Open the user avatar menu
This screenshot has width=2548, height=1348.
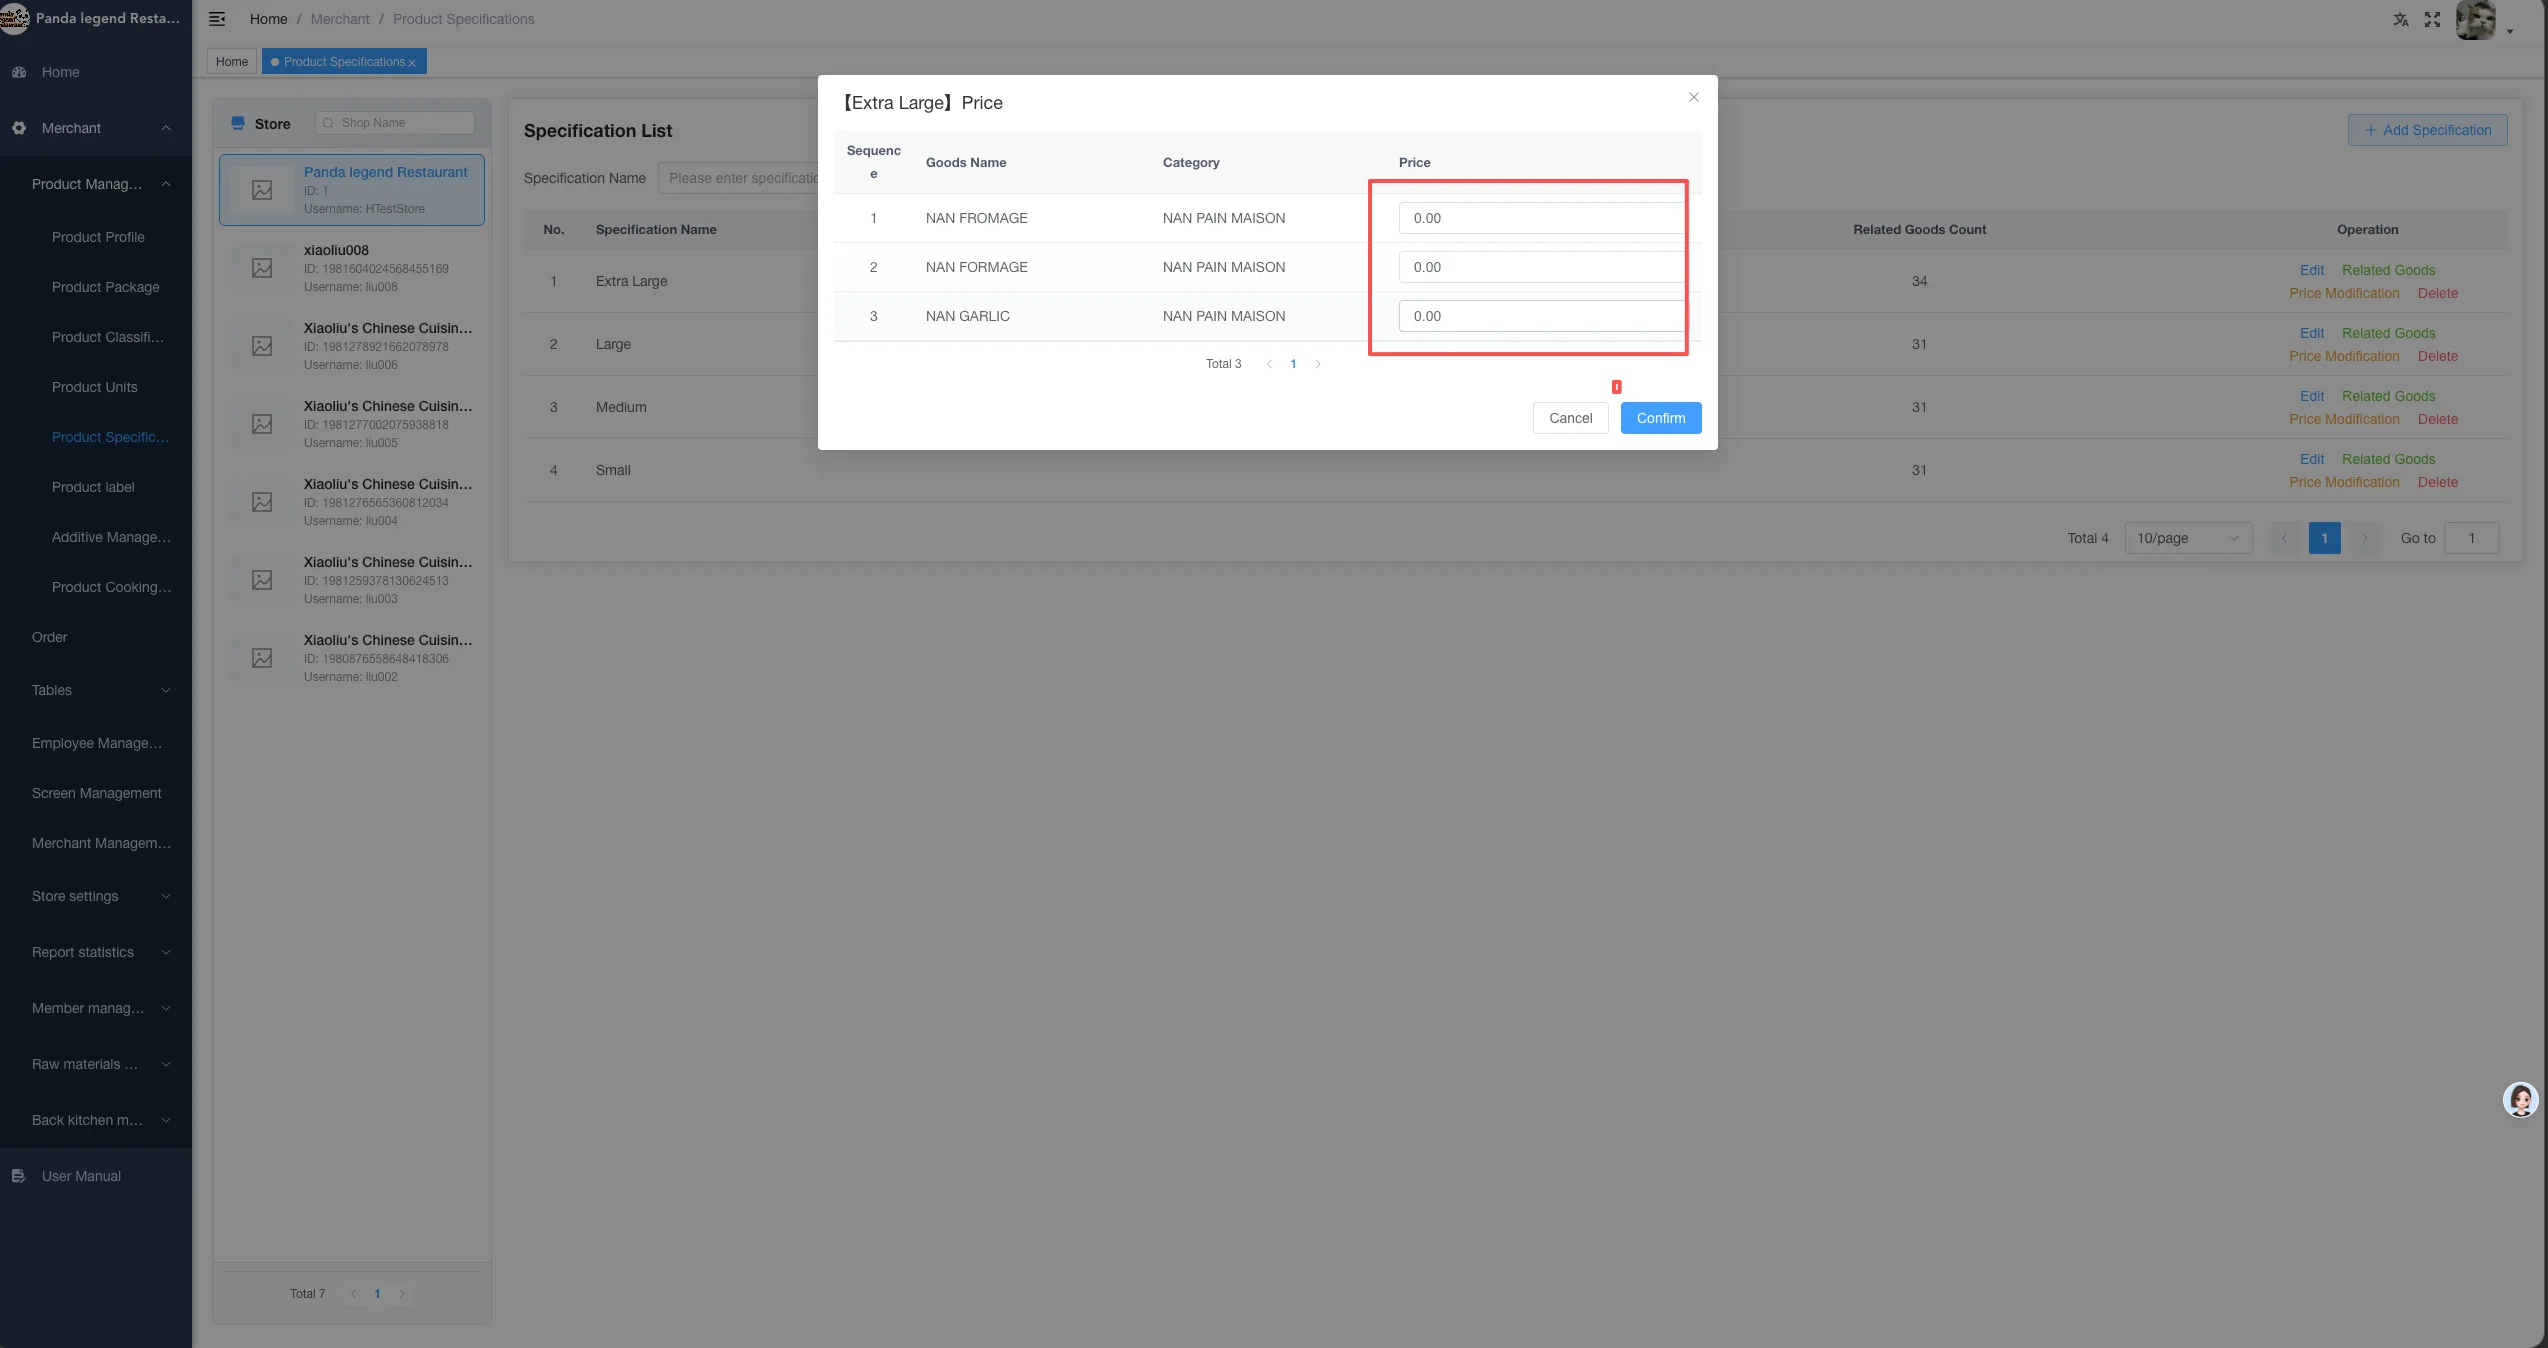(x=2476, y=20)
